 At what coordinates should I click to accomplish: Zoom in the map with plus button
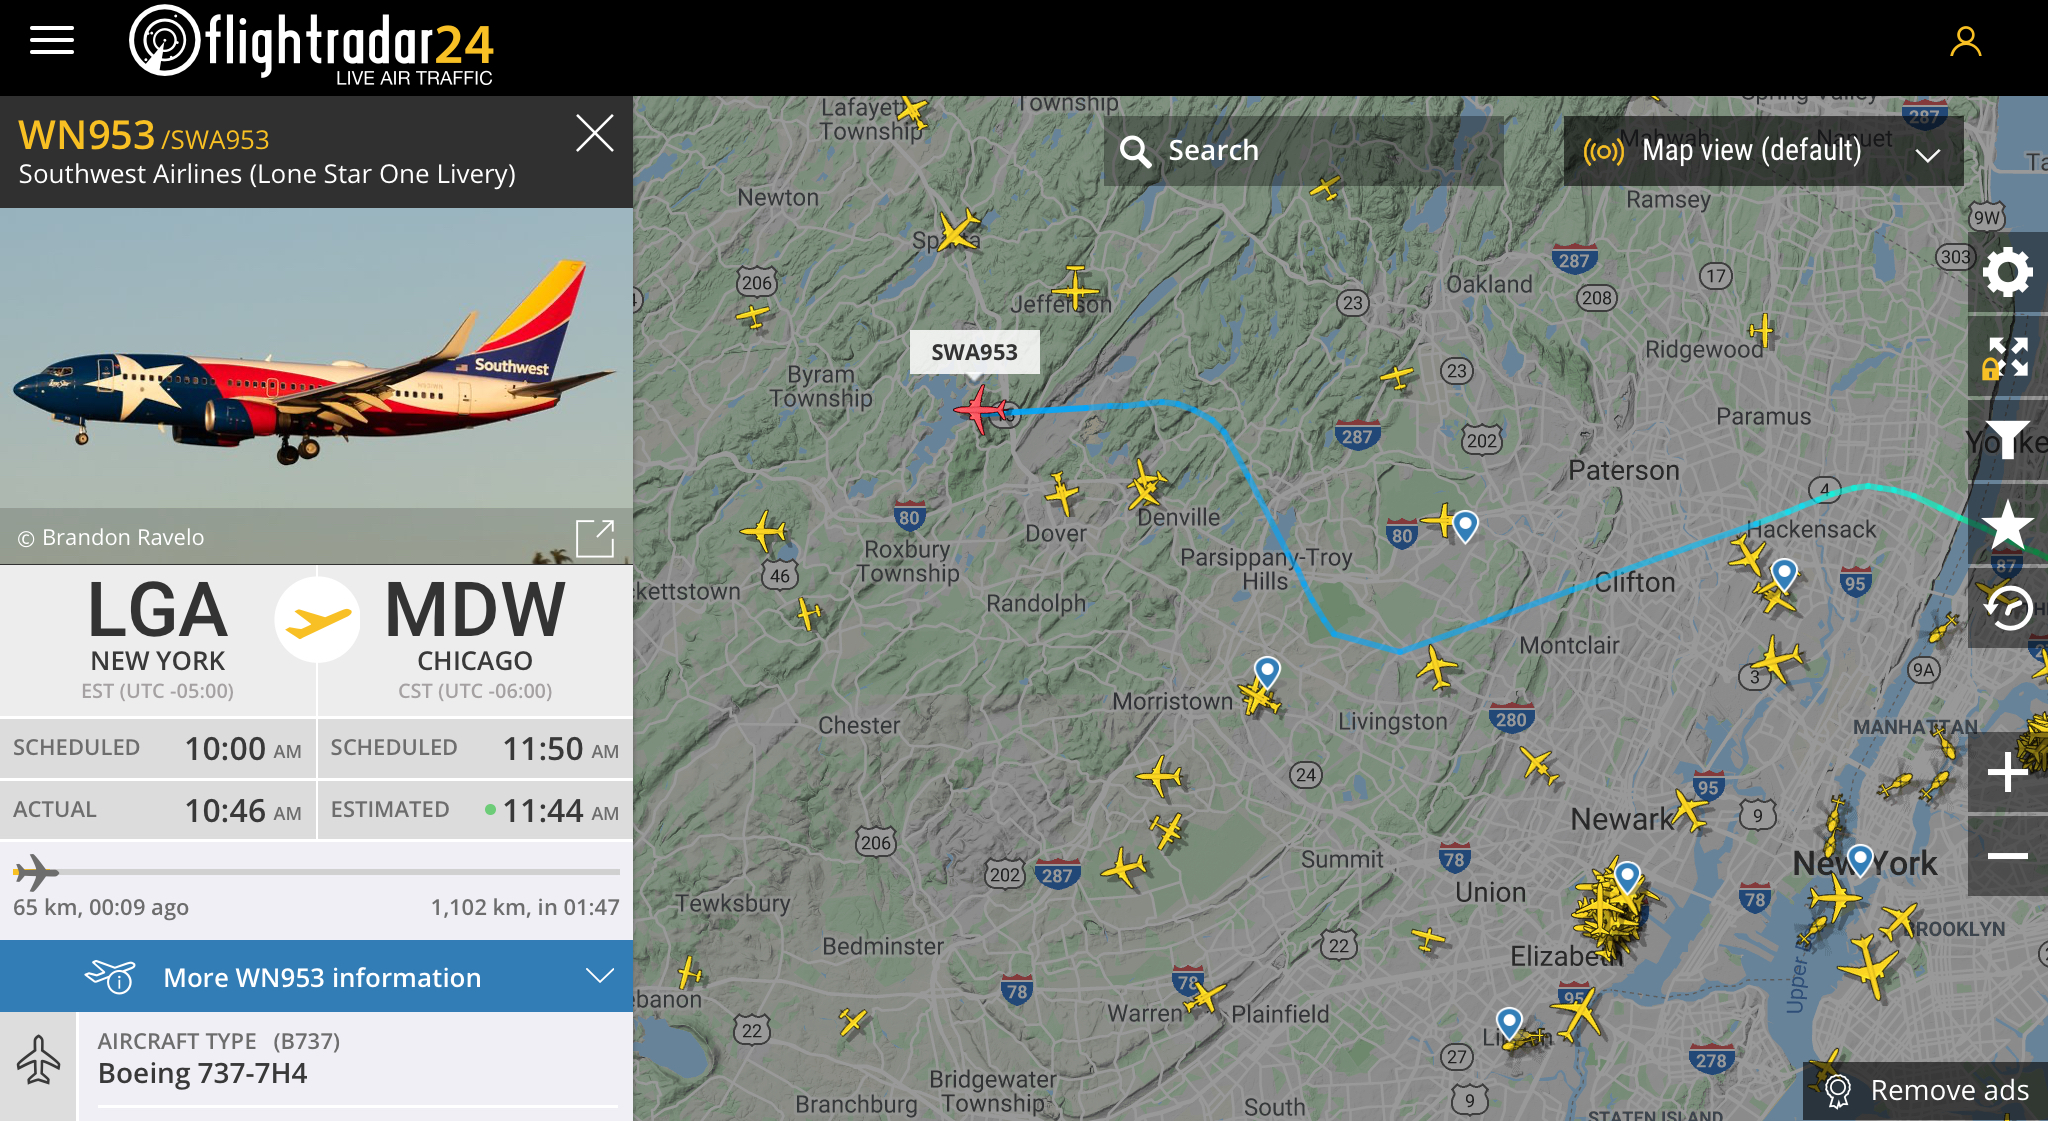2007,772
